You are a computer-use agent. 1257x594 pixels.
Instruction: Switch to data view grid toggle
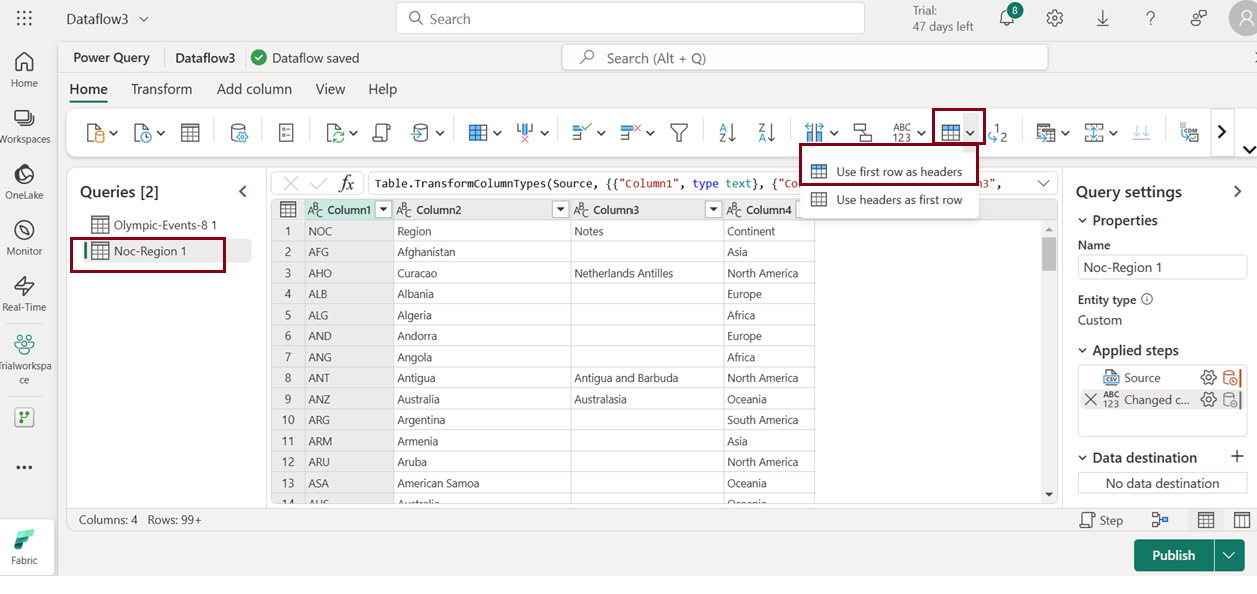1206,520
